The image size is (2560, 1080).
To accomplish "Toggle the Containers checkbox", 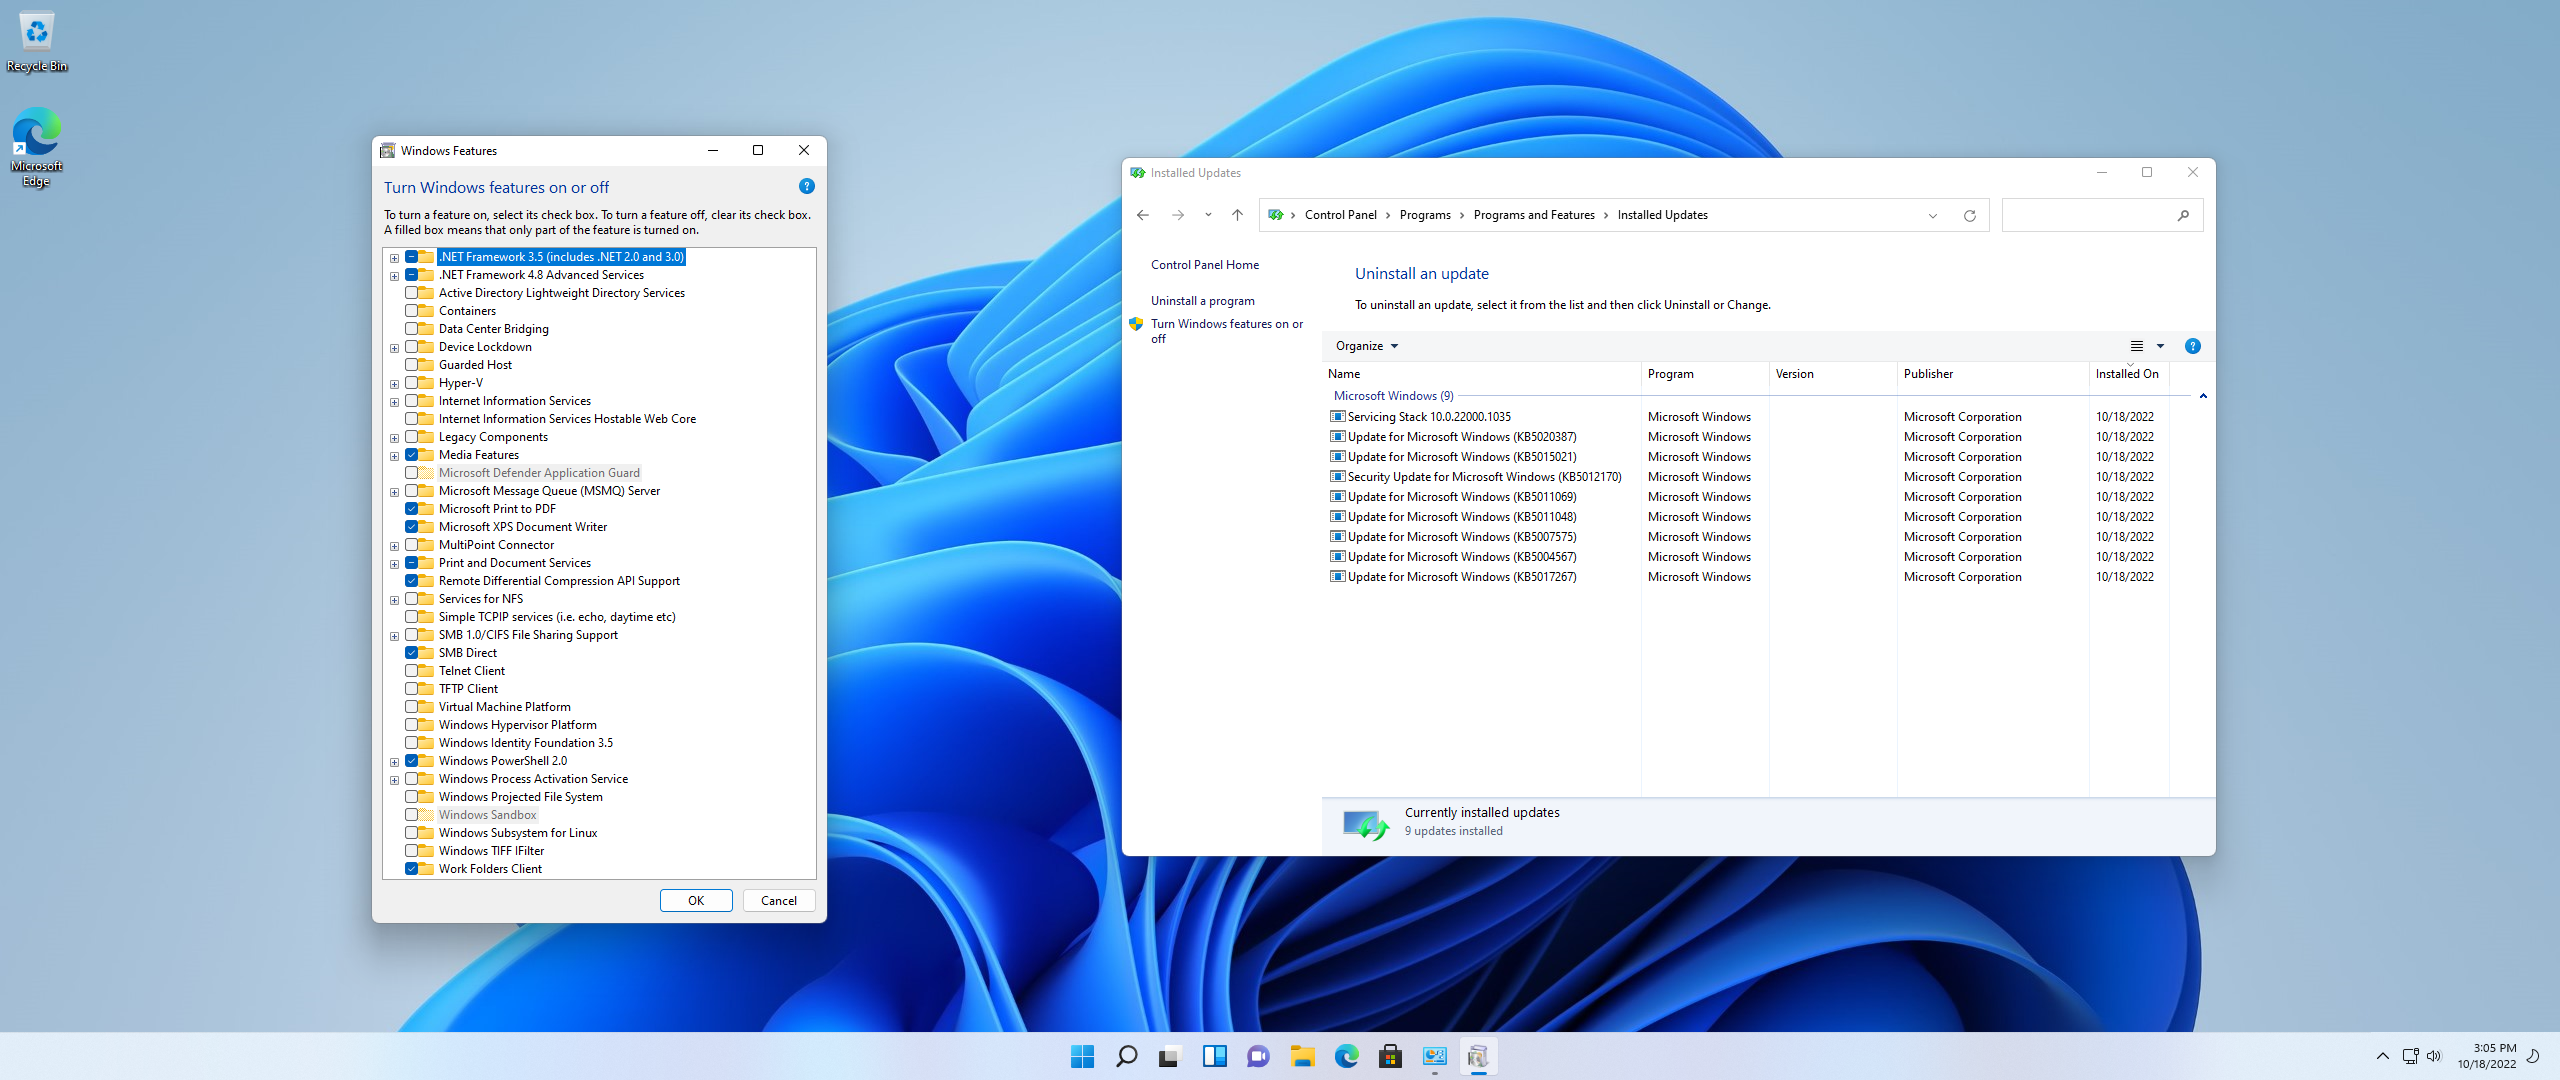I will pyautogui.click(x=411, y=311).
